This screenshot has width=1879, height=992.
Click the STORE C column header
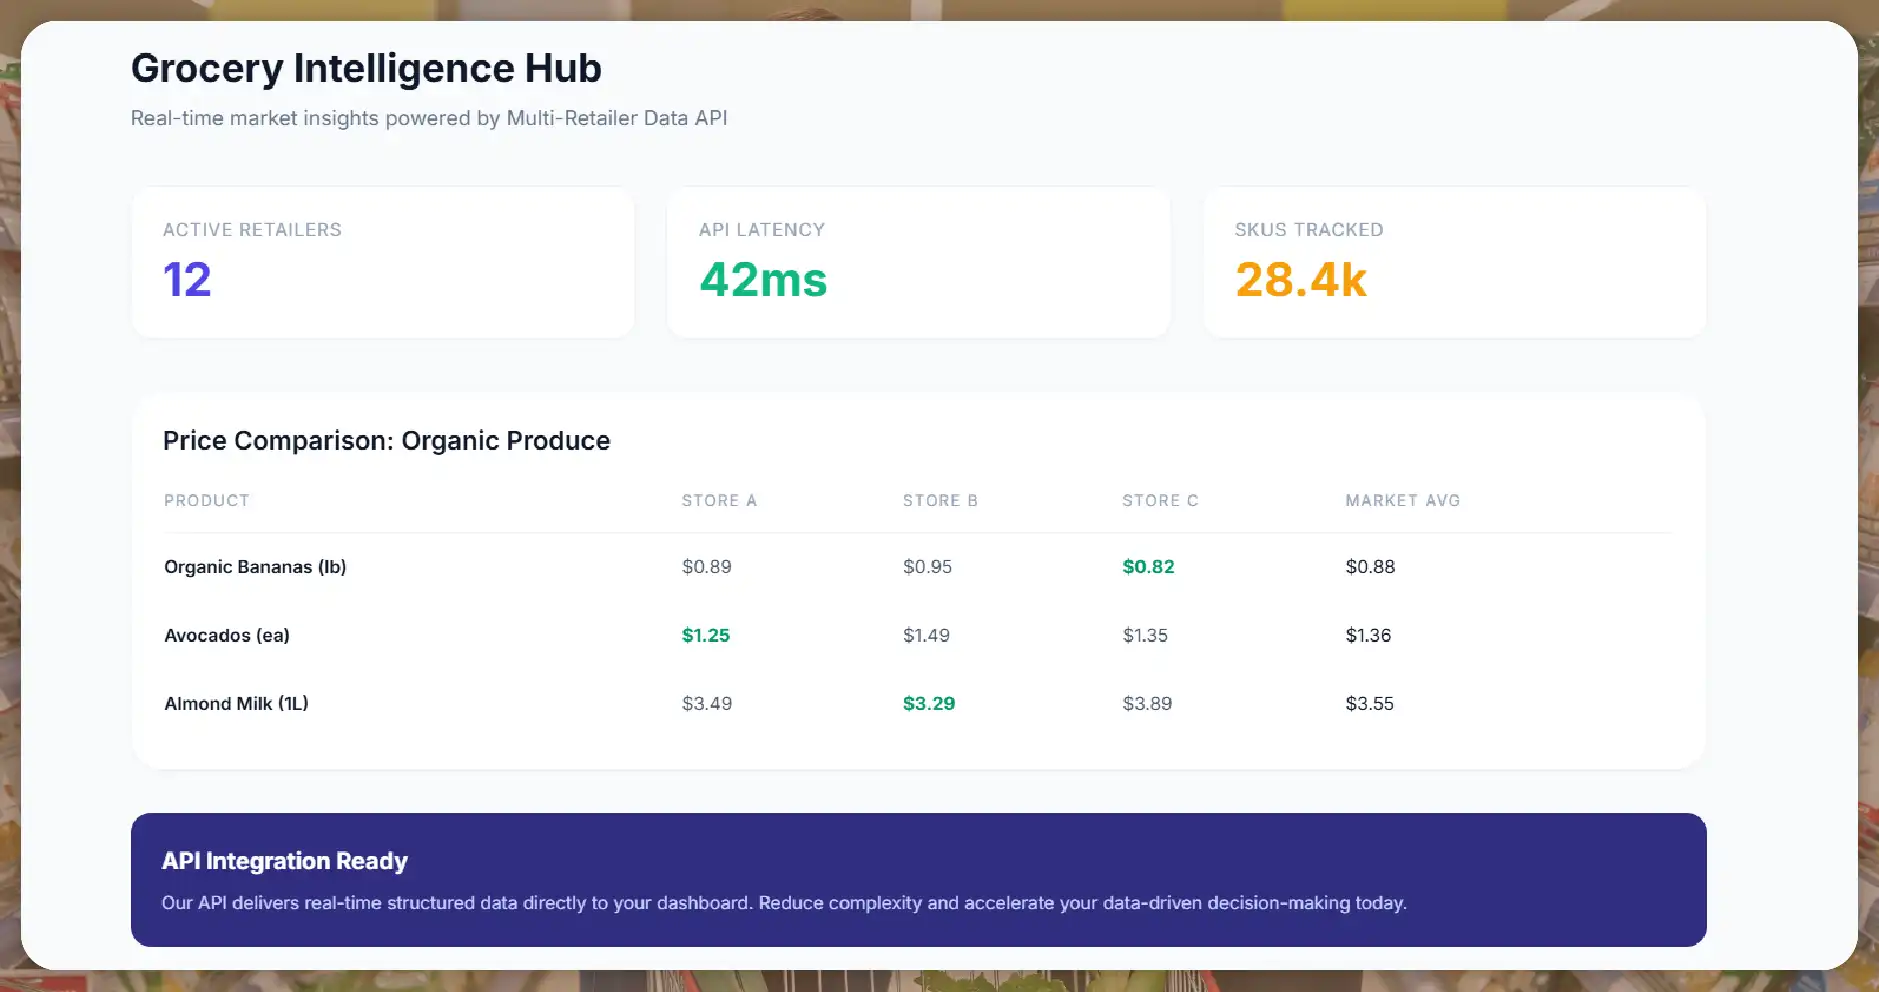(1160, 500)
